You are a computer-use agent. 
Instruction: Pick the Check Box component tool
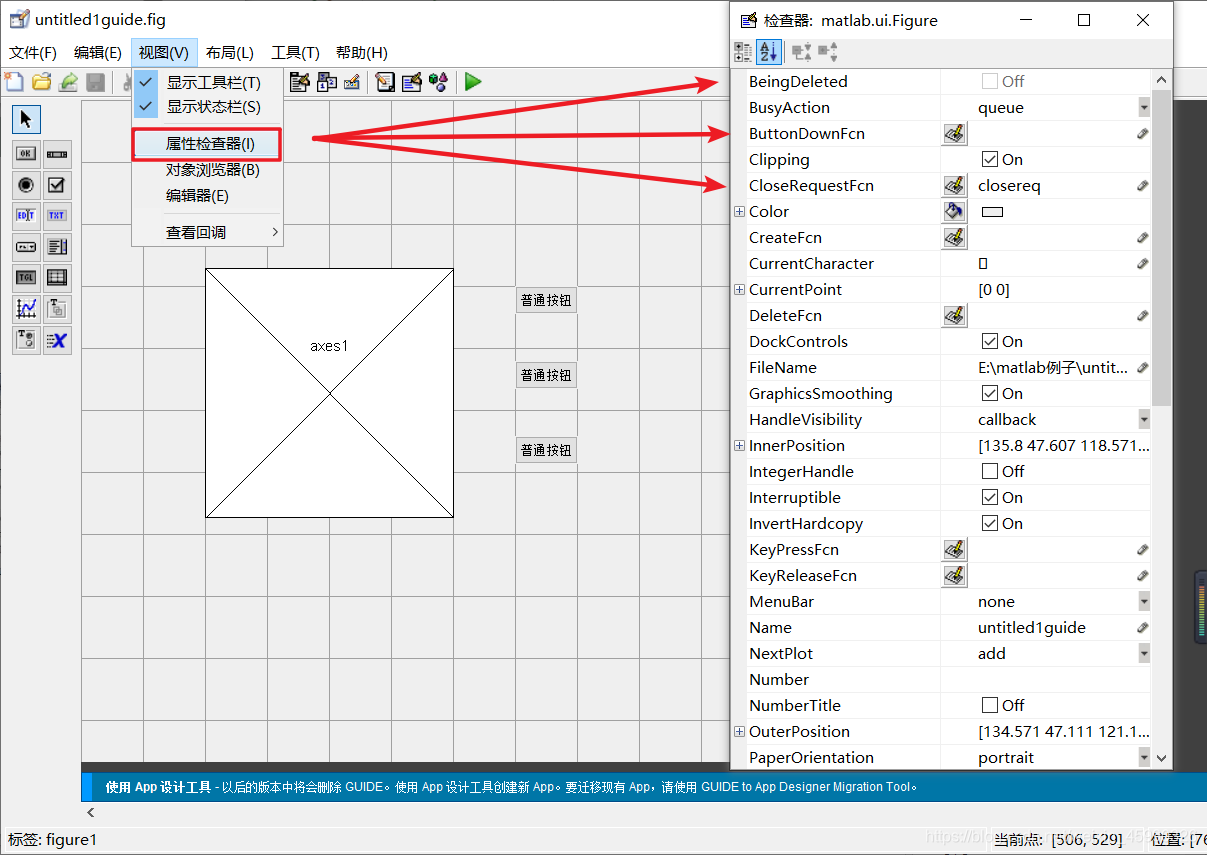[x=57, y=185]
